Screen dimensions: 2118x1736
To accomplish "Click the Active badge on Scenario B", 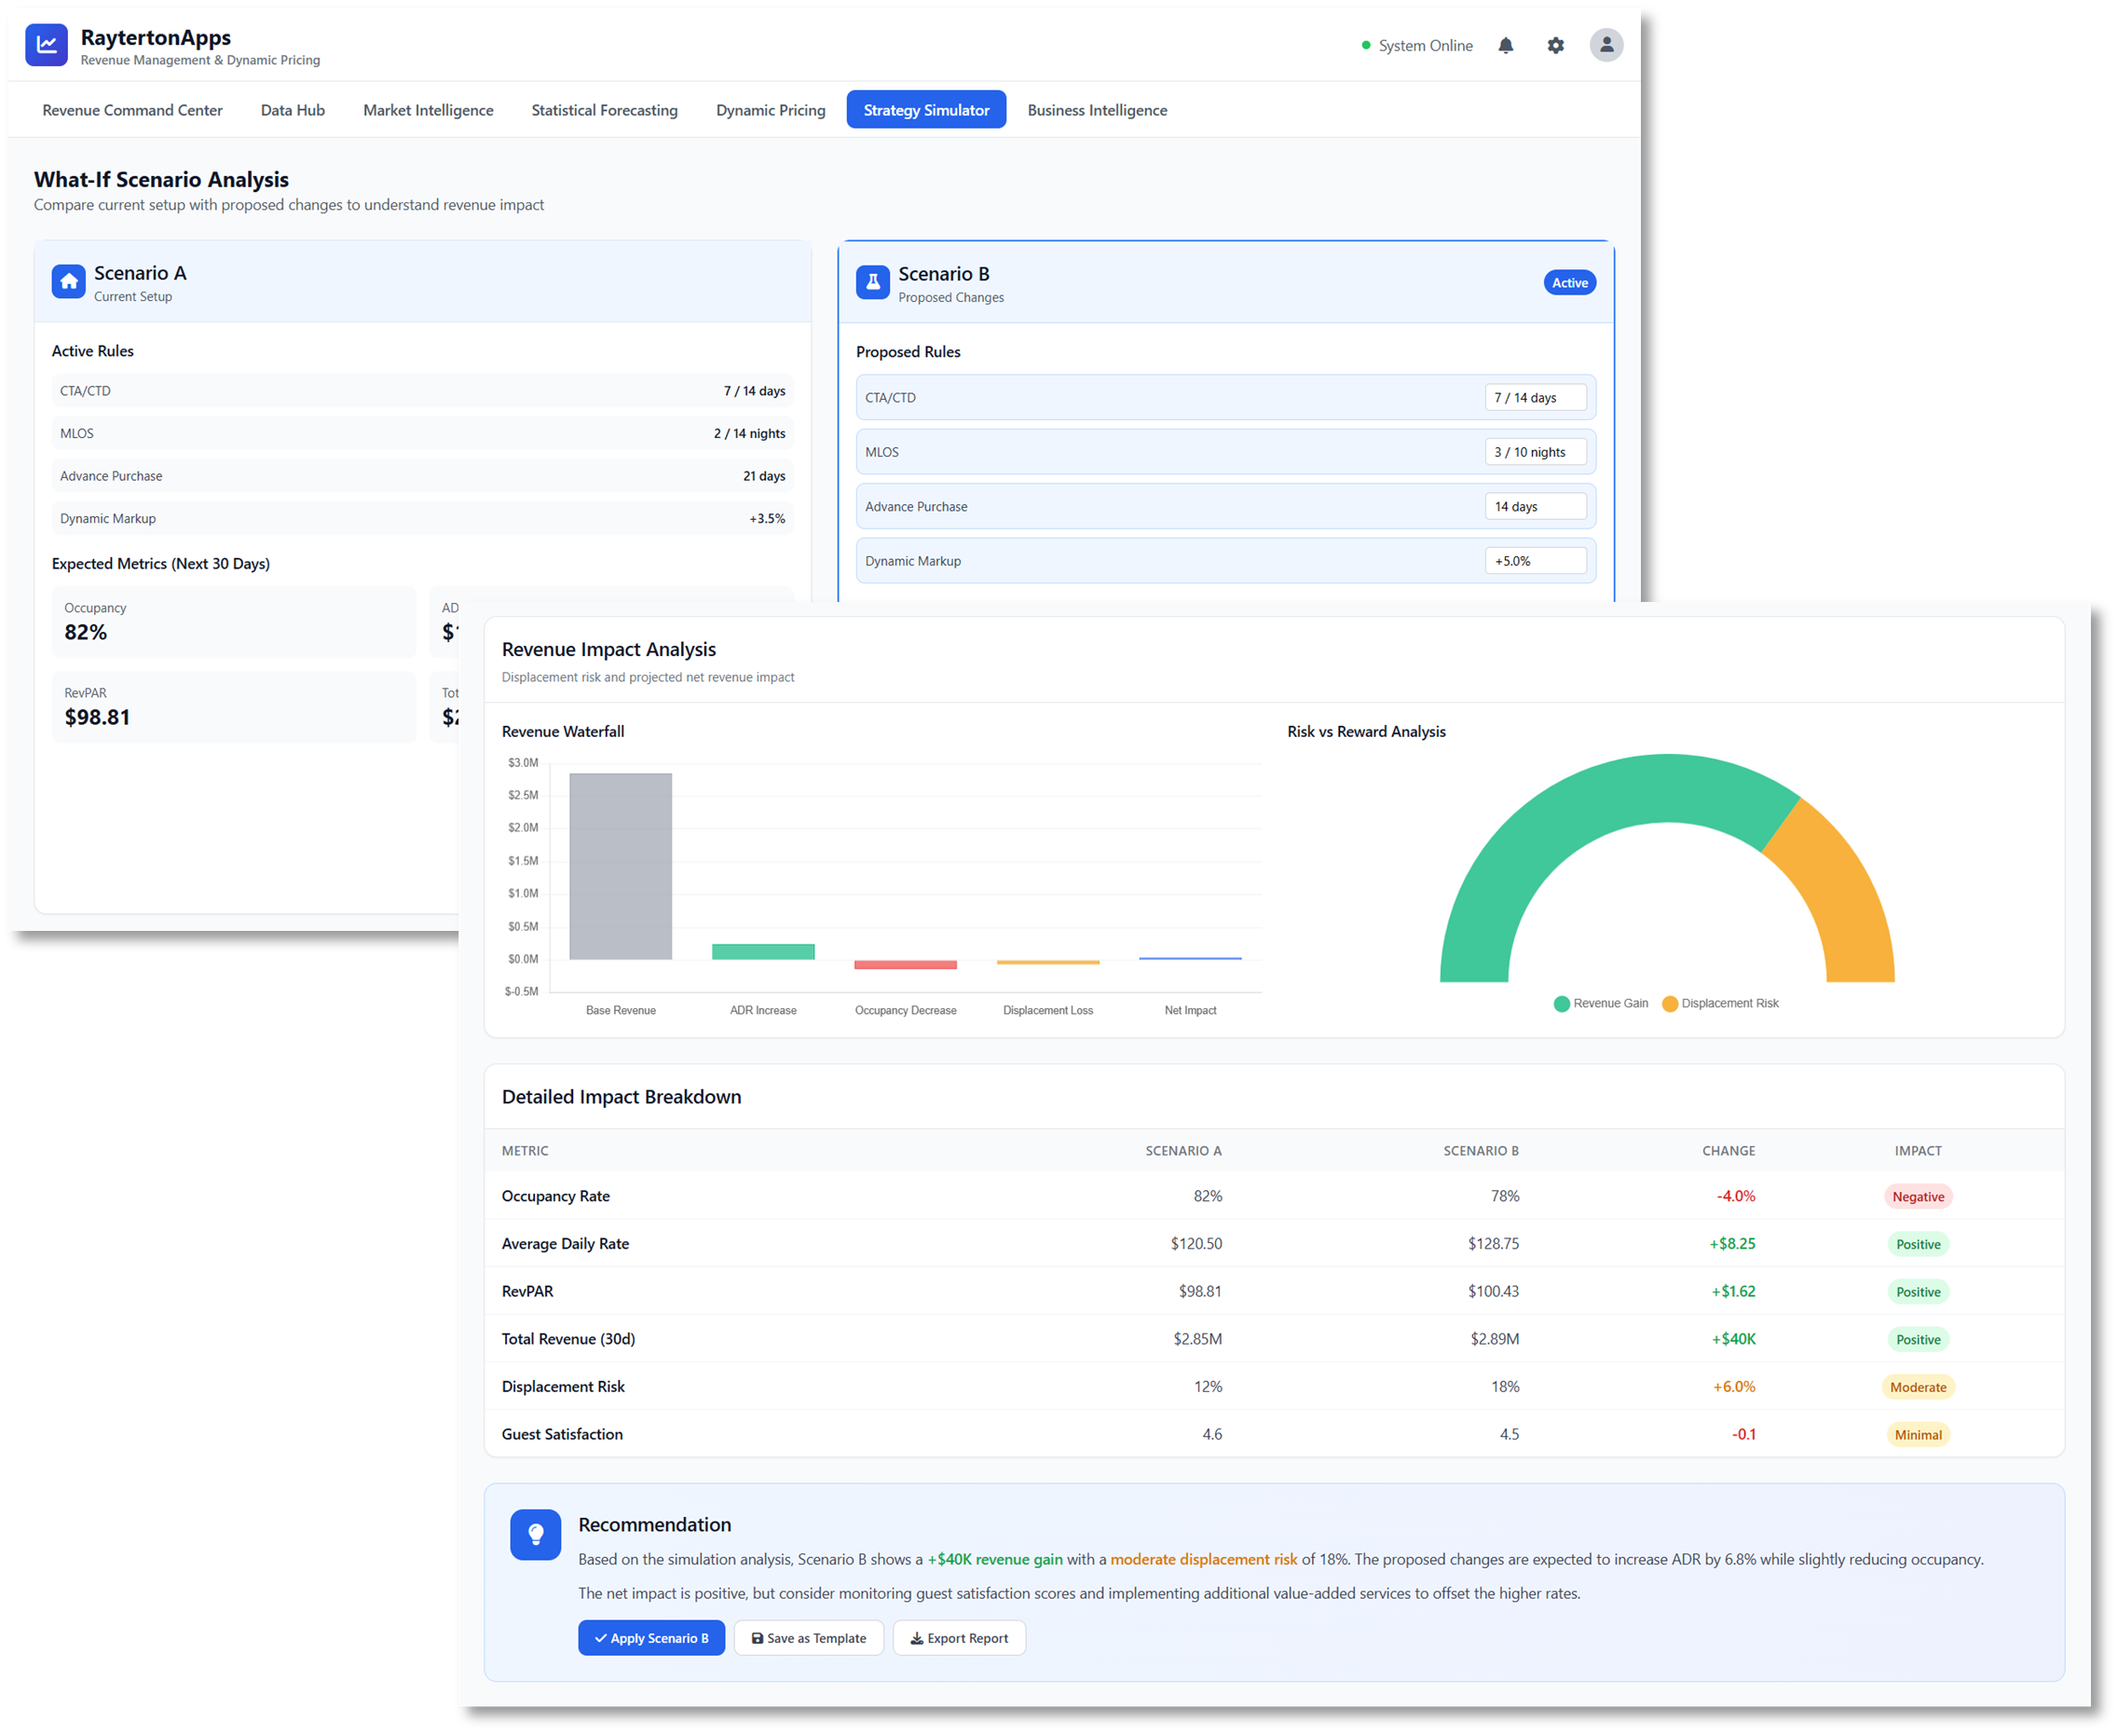I will click(1569, 283).
